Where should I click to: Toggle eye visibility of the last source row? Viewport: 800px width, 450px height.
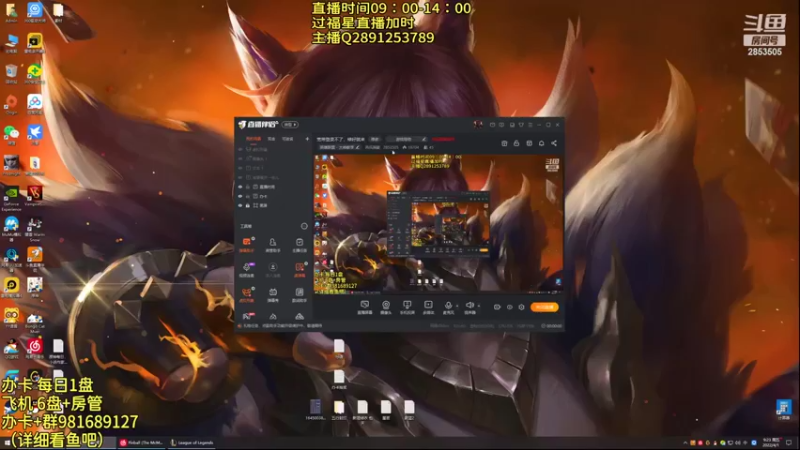pyautogui.click(x=240, y=206)
